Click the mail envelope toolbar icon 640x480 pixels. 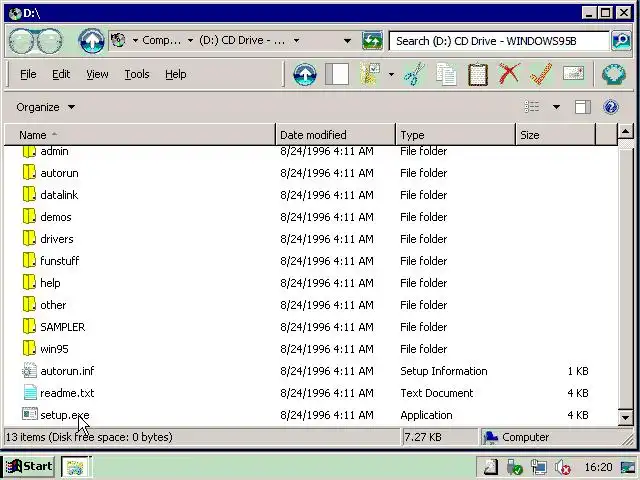tap(573, 73)
